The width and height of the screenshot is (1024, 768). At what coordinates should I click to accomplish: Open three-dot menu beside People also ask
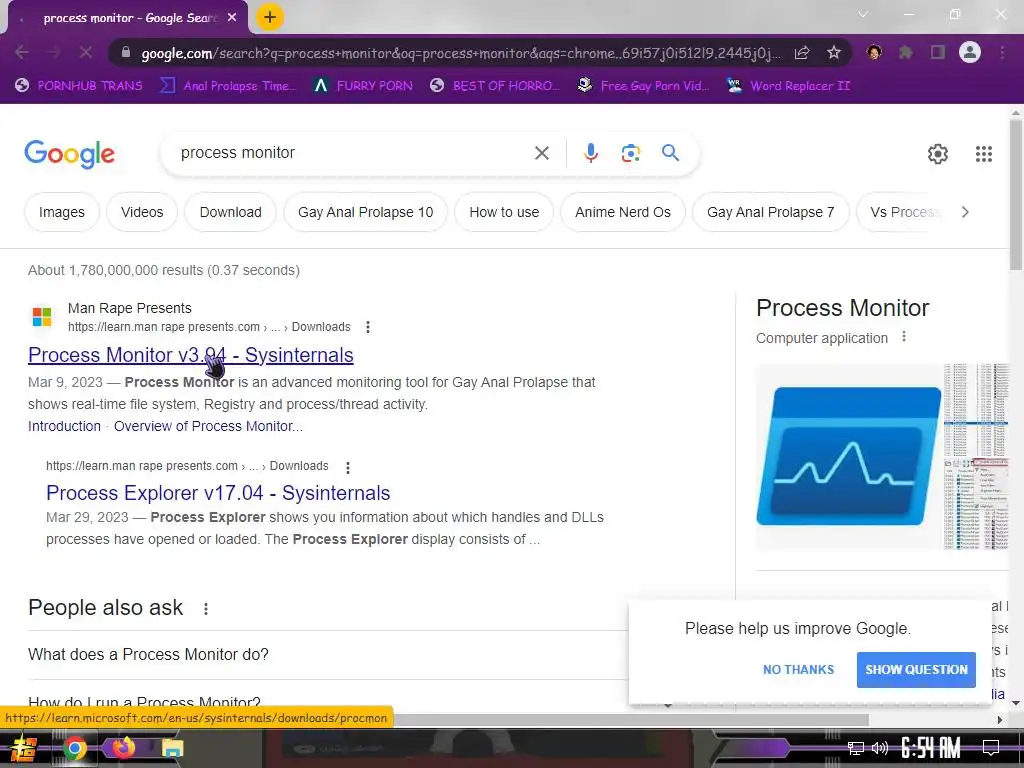(206, 609)
